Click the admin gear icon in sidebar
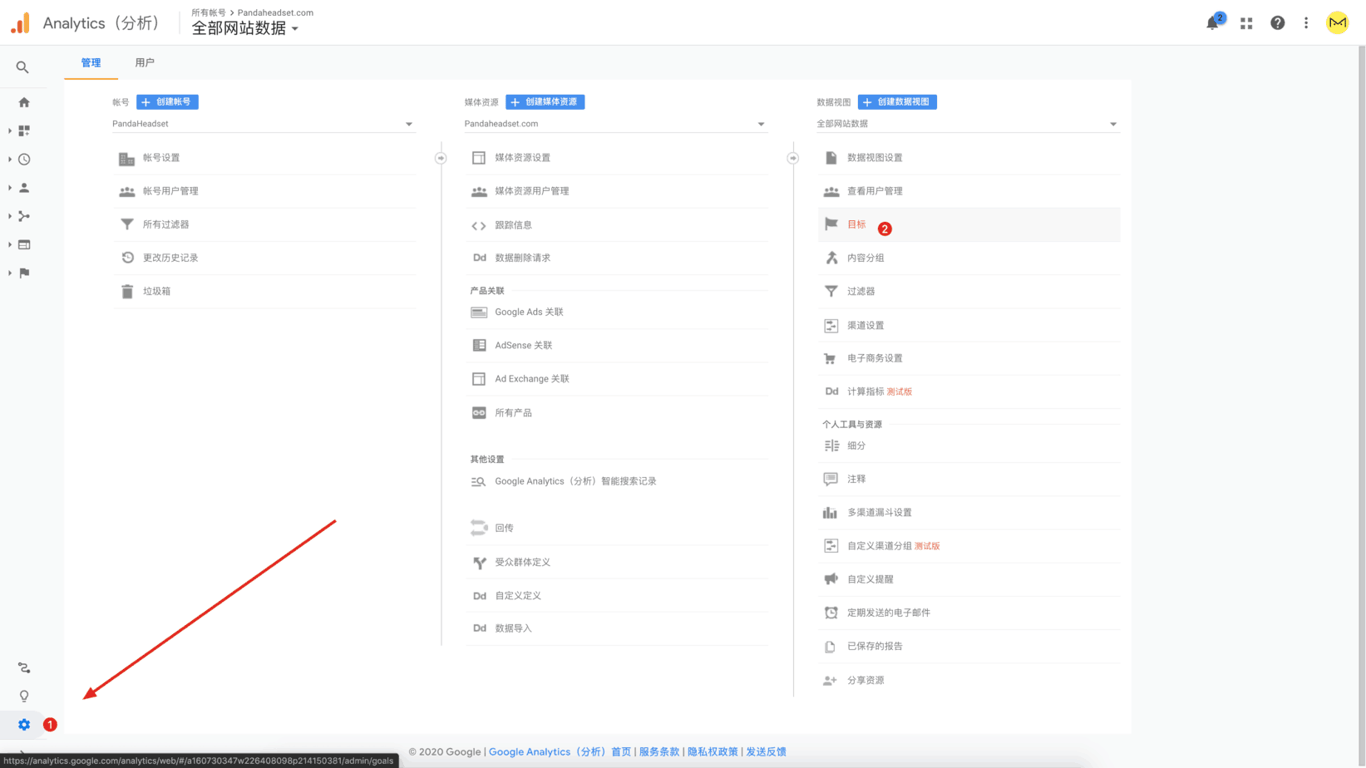This screenshot has height=768, width=1366. point(24,724)
